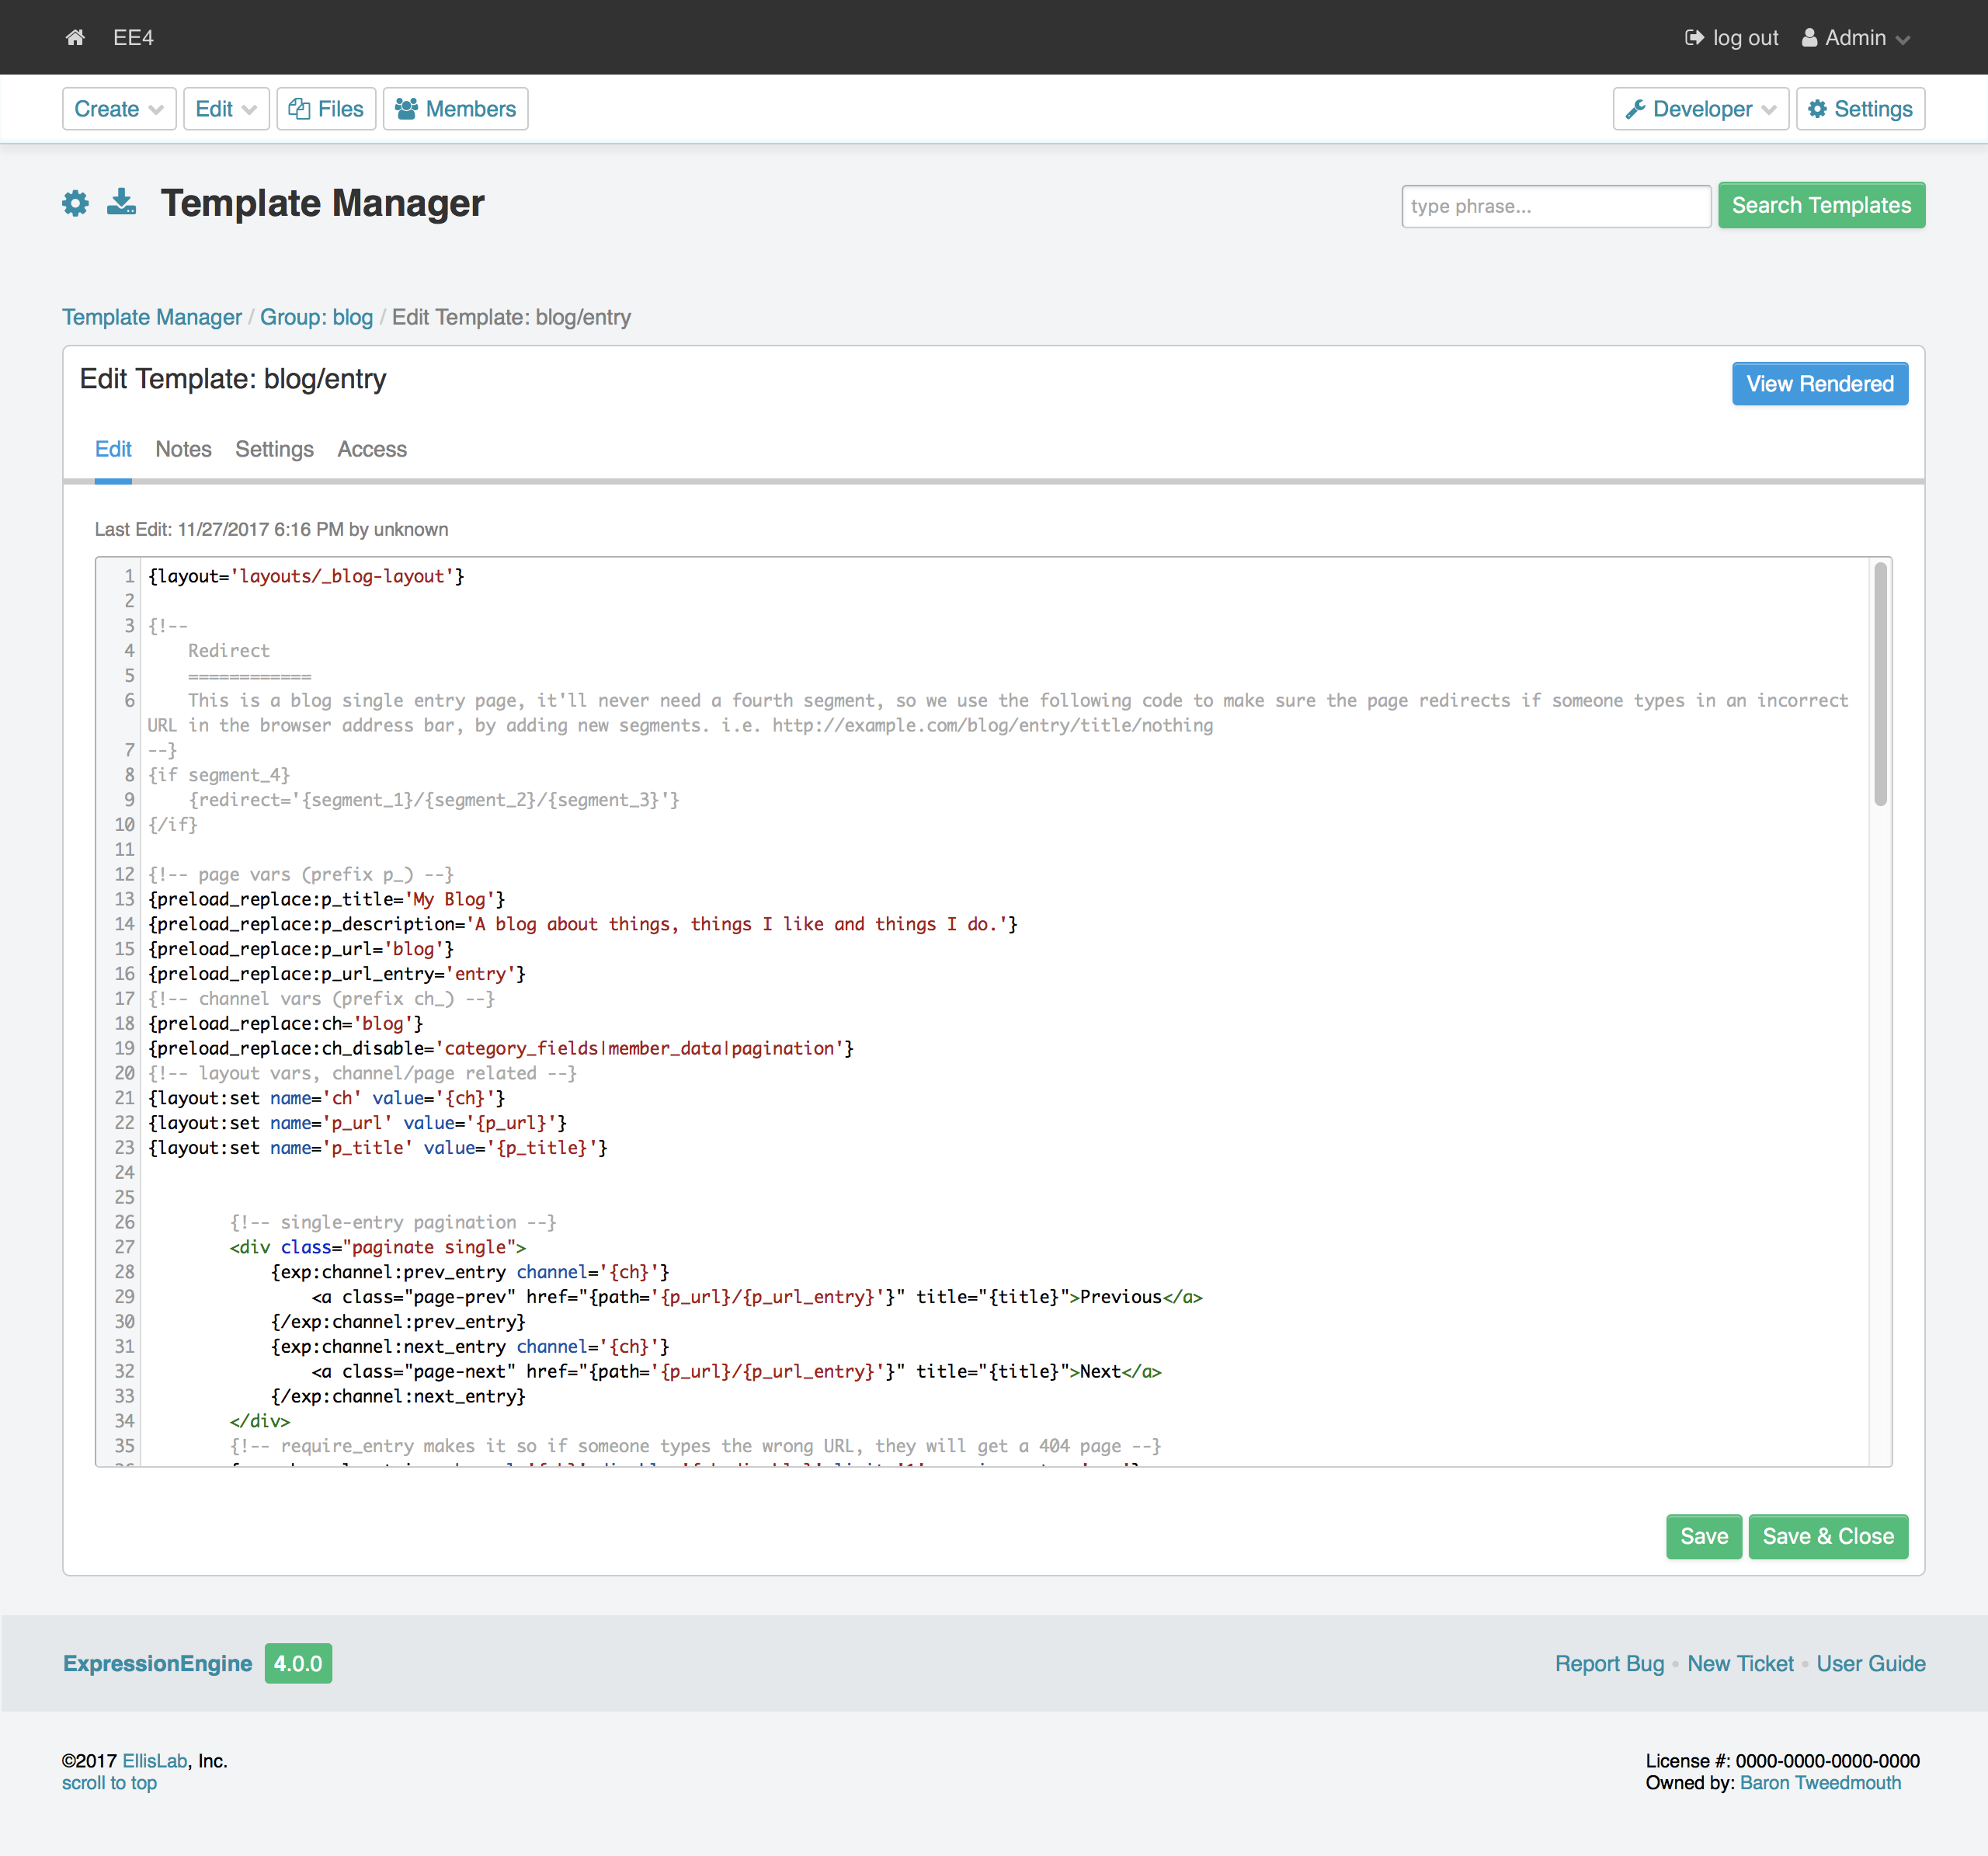Click line 8 'if segment_4' code
Screen dimensions: 1988x1856
tap(219, 775)
